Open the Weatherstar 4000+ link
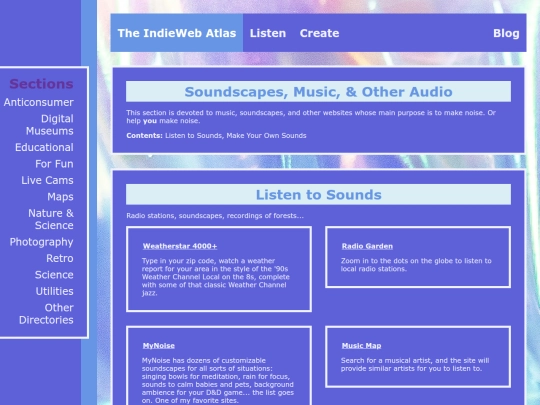The height and width of the screenshot is (405, 540). [x=180, y=246]
